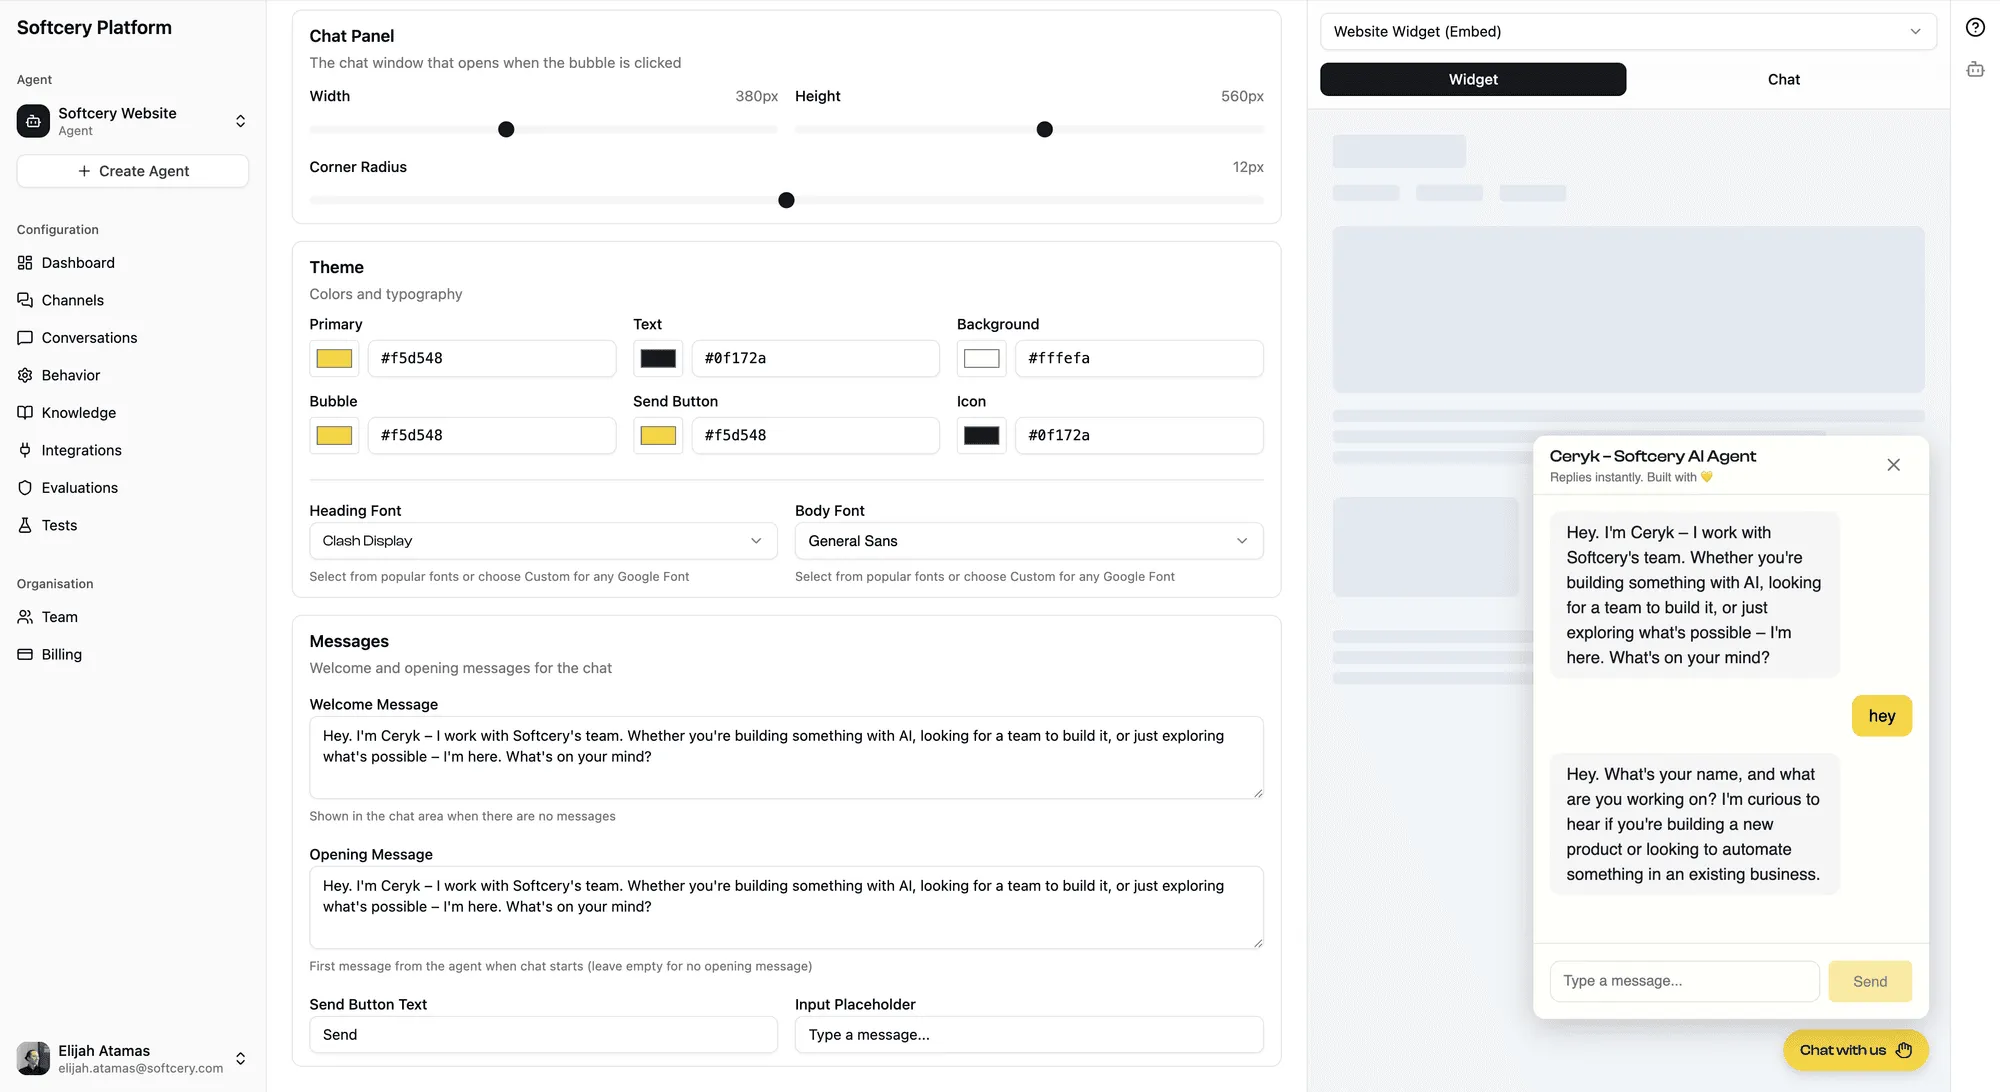Viewport: 2000px width, 1092px height.
Task: Click the robot agent icon in right rail
Action: click(x=1975, y=69)
